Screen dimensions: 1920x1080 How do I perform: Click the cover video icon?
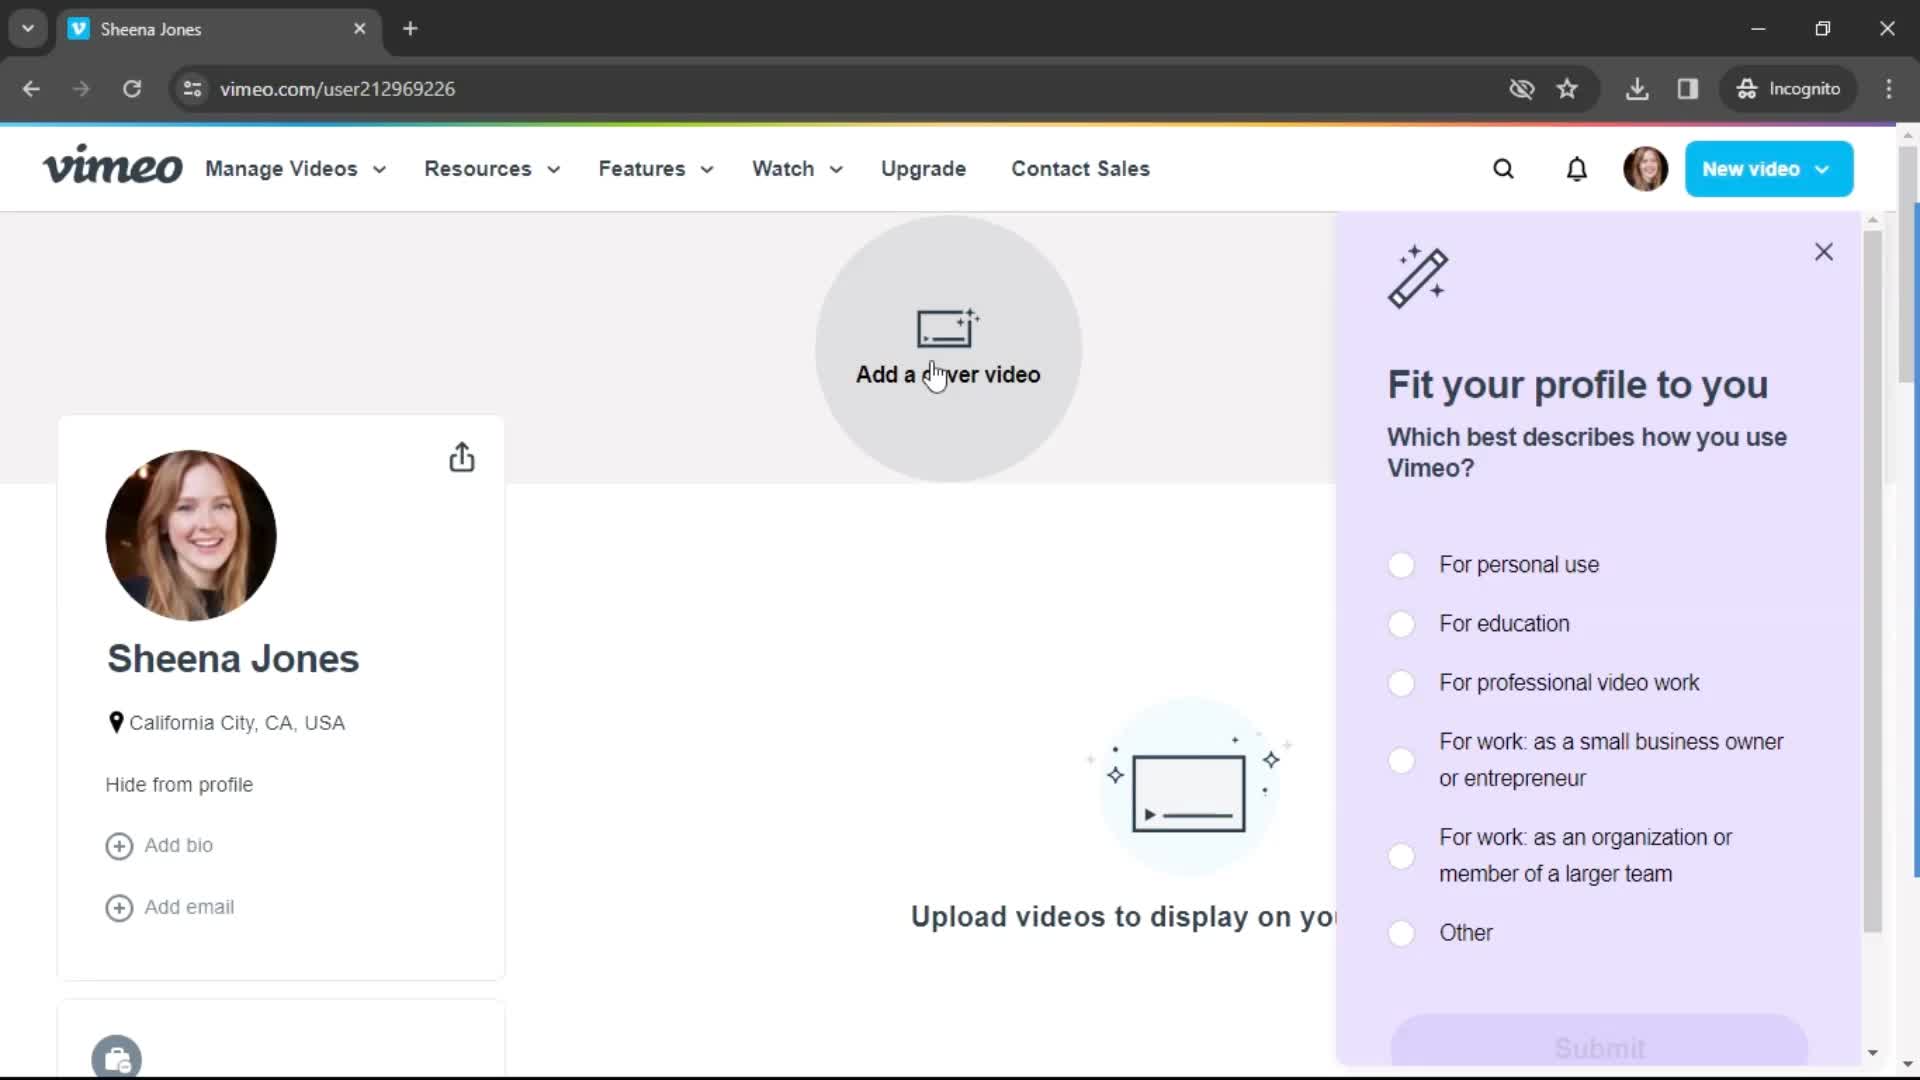[947, 327]
